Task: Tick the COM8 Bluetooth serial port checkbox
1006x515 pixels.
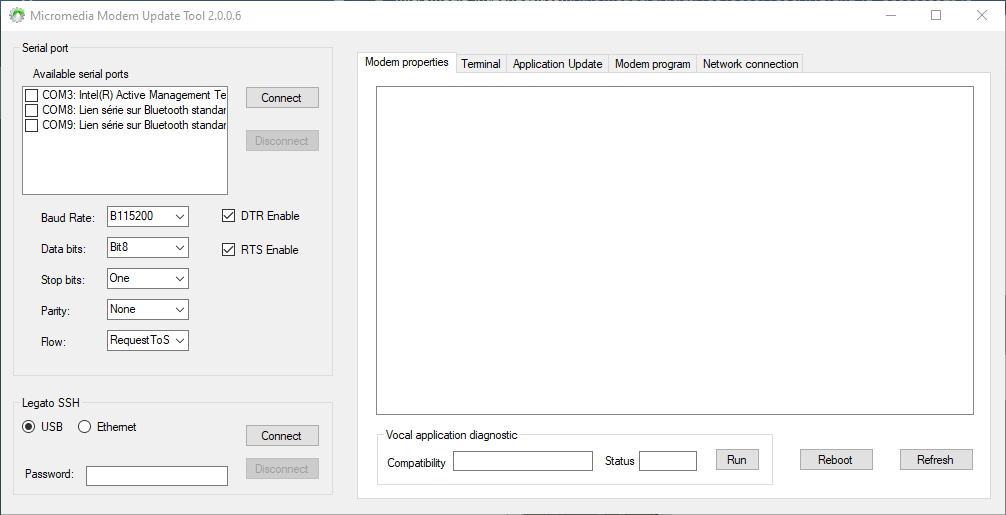Action: (32, 110)
